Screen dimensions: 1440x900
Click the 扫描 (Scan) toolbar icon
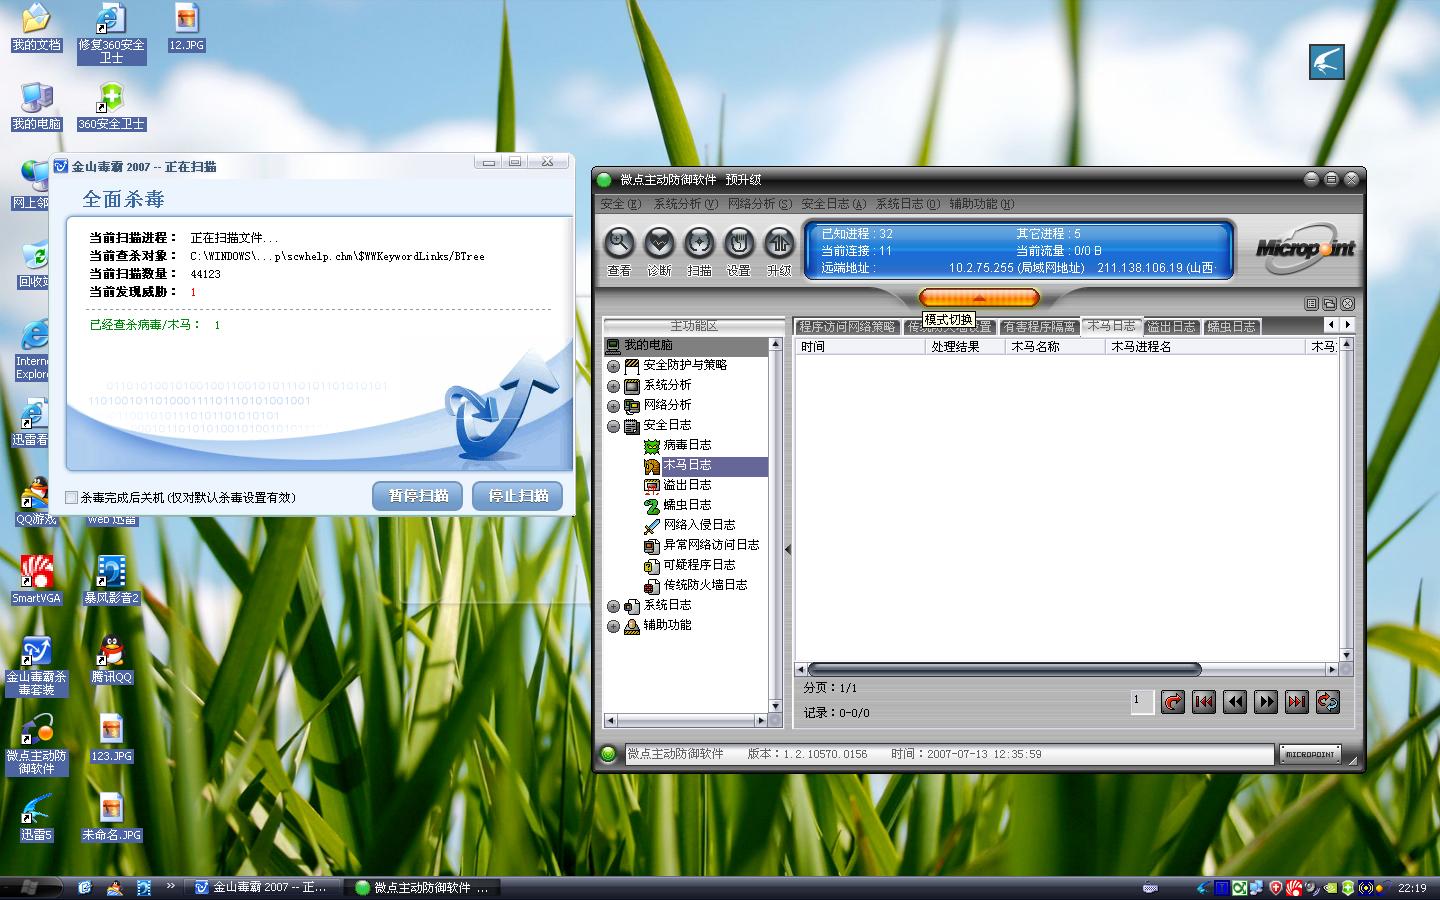699,243
